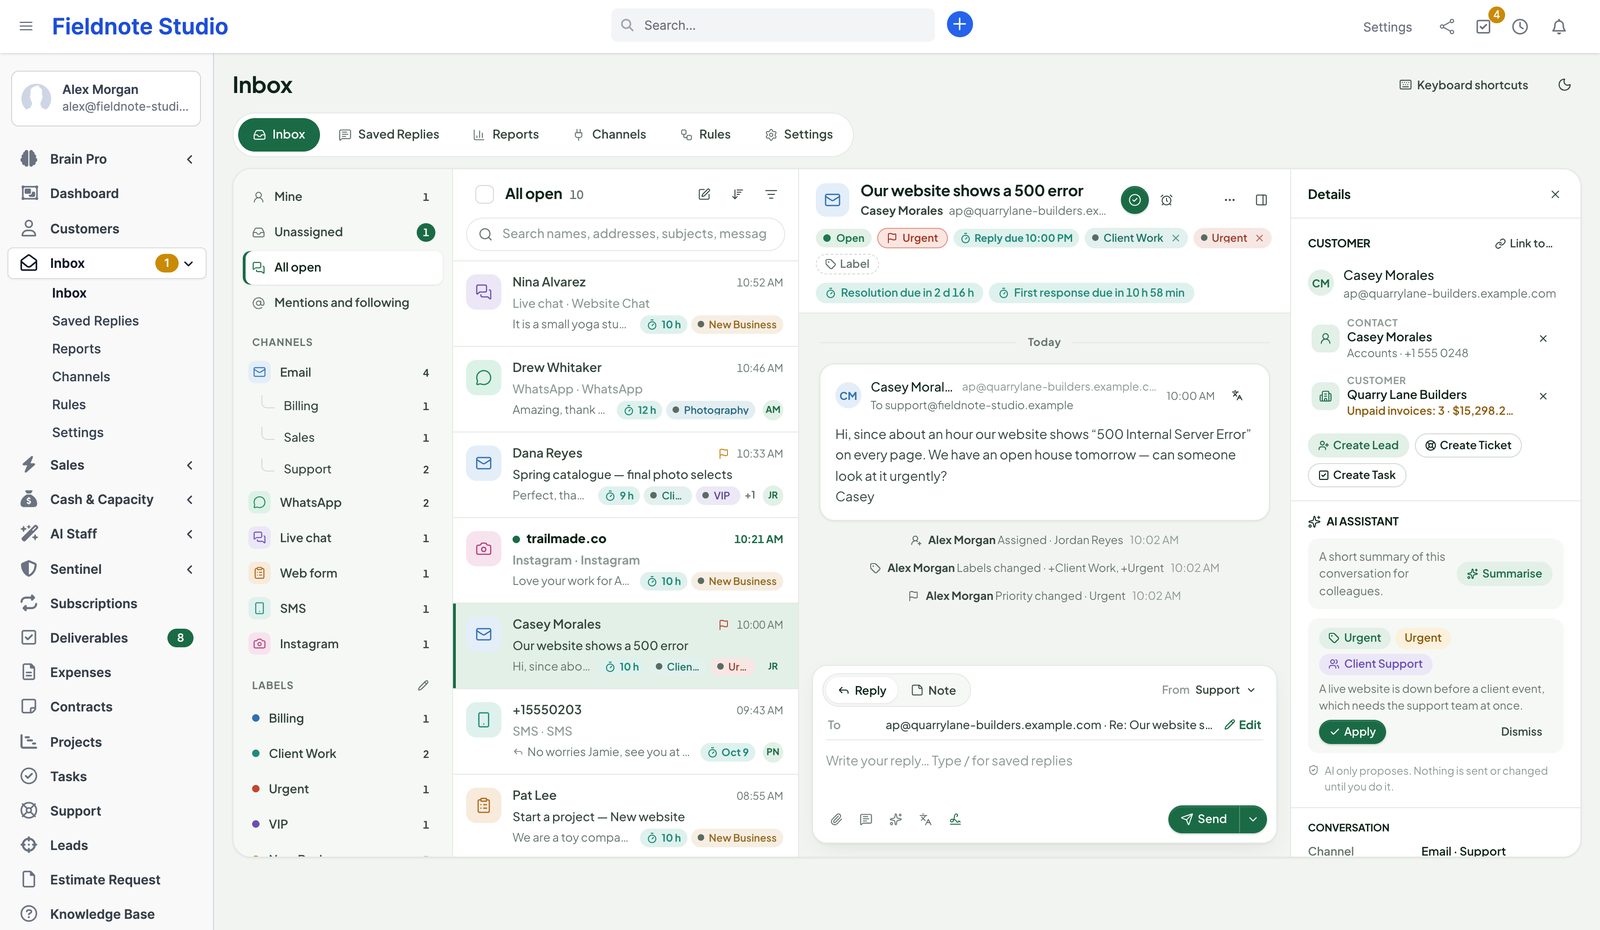Edit labels with the pencil icon

(x=423, y=686)
